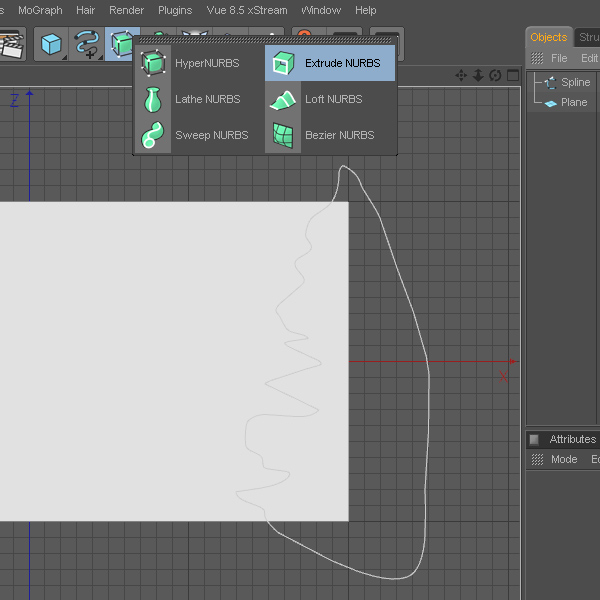Click the Attributes panel grip icon
Viewport: 600px width, 600px height.
click(537, 459)
